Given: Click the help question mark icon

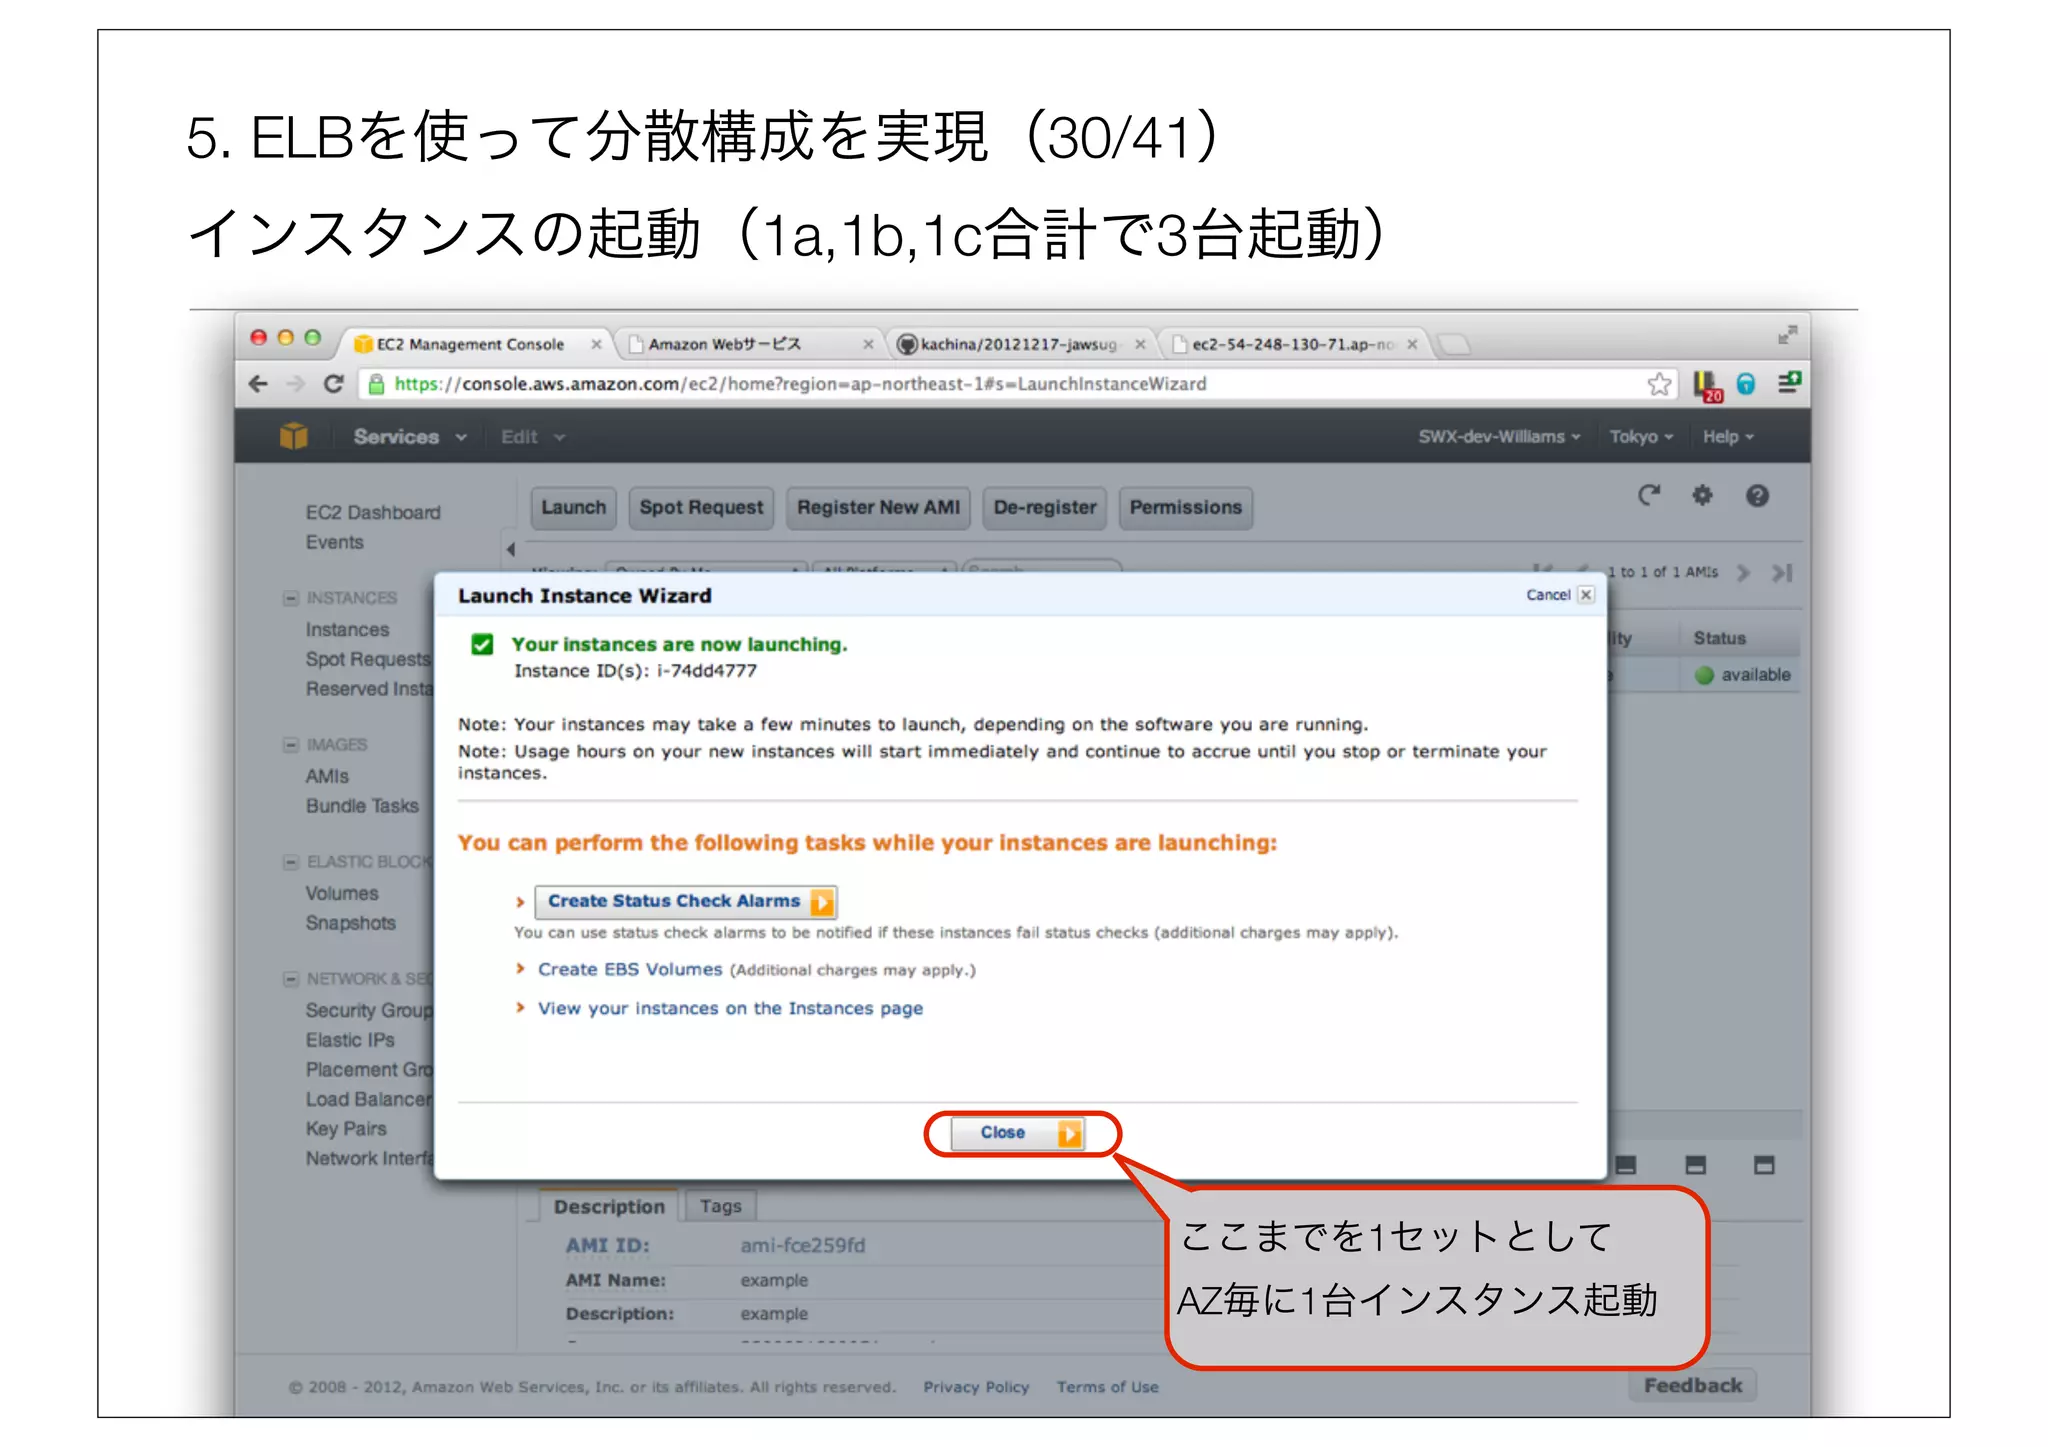Looking at the screenshot, I should tap(1757, 496).
